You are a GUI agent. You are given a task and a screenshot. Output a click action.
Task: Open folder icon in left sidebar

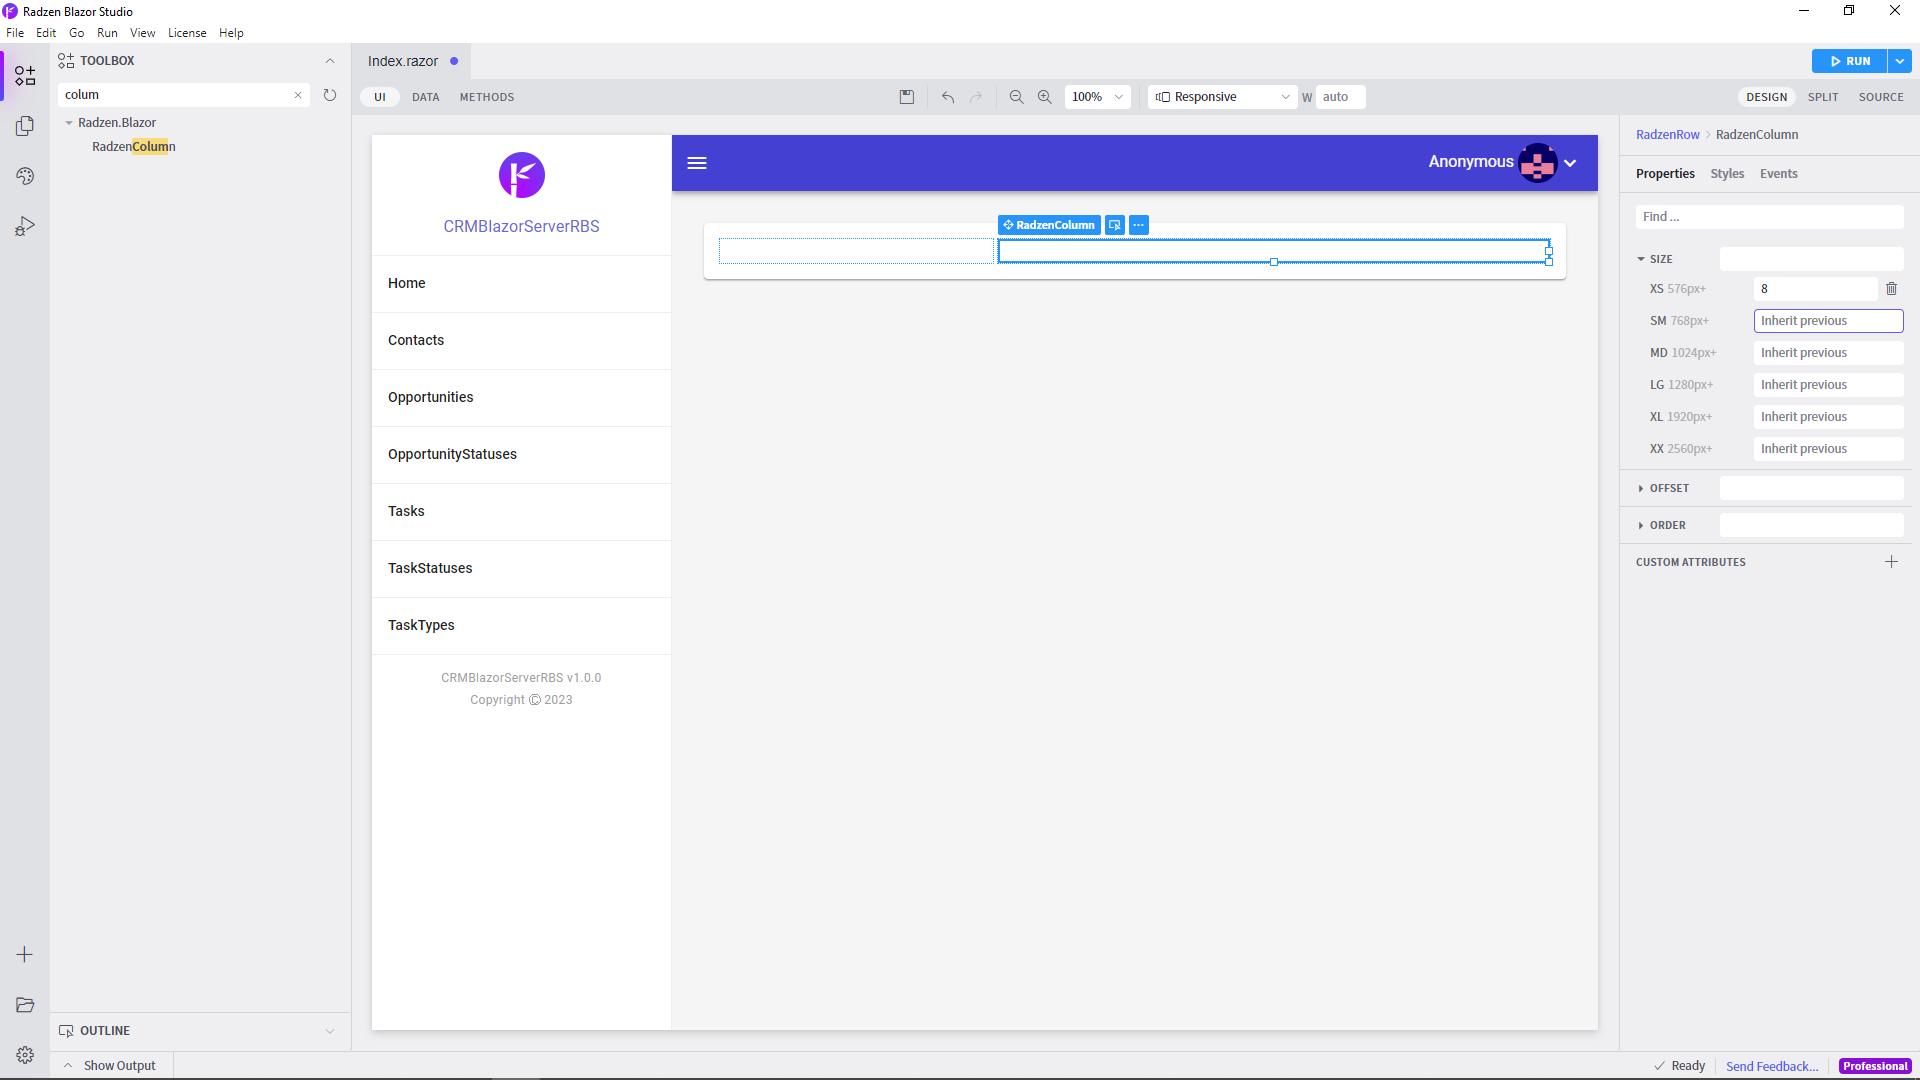(x=25, y=1005)
